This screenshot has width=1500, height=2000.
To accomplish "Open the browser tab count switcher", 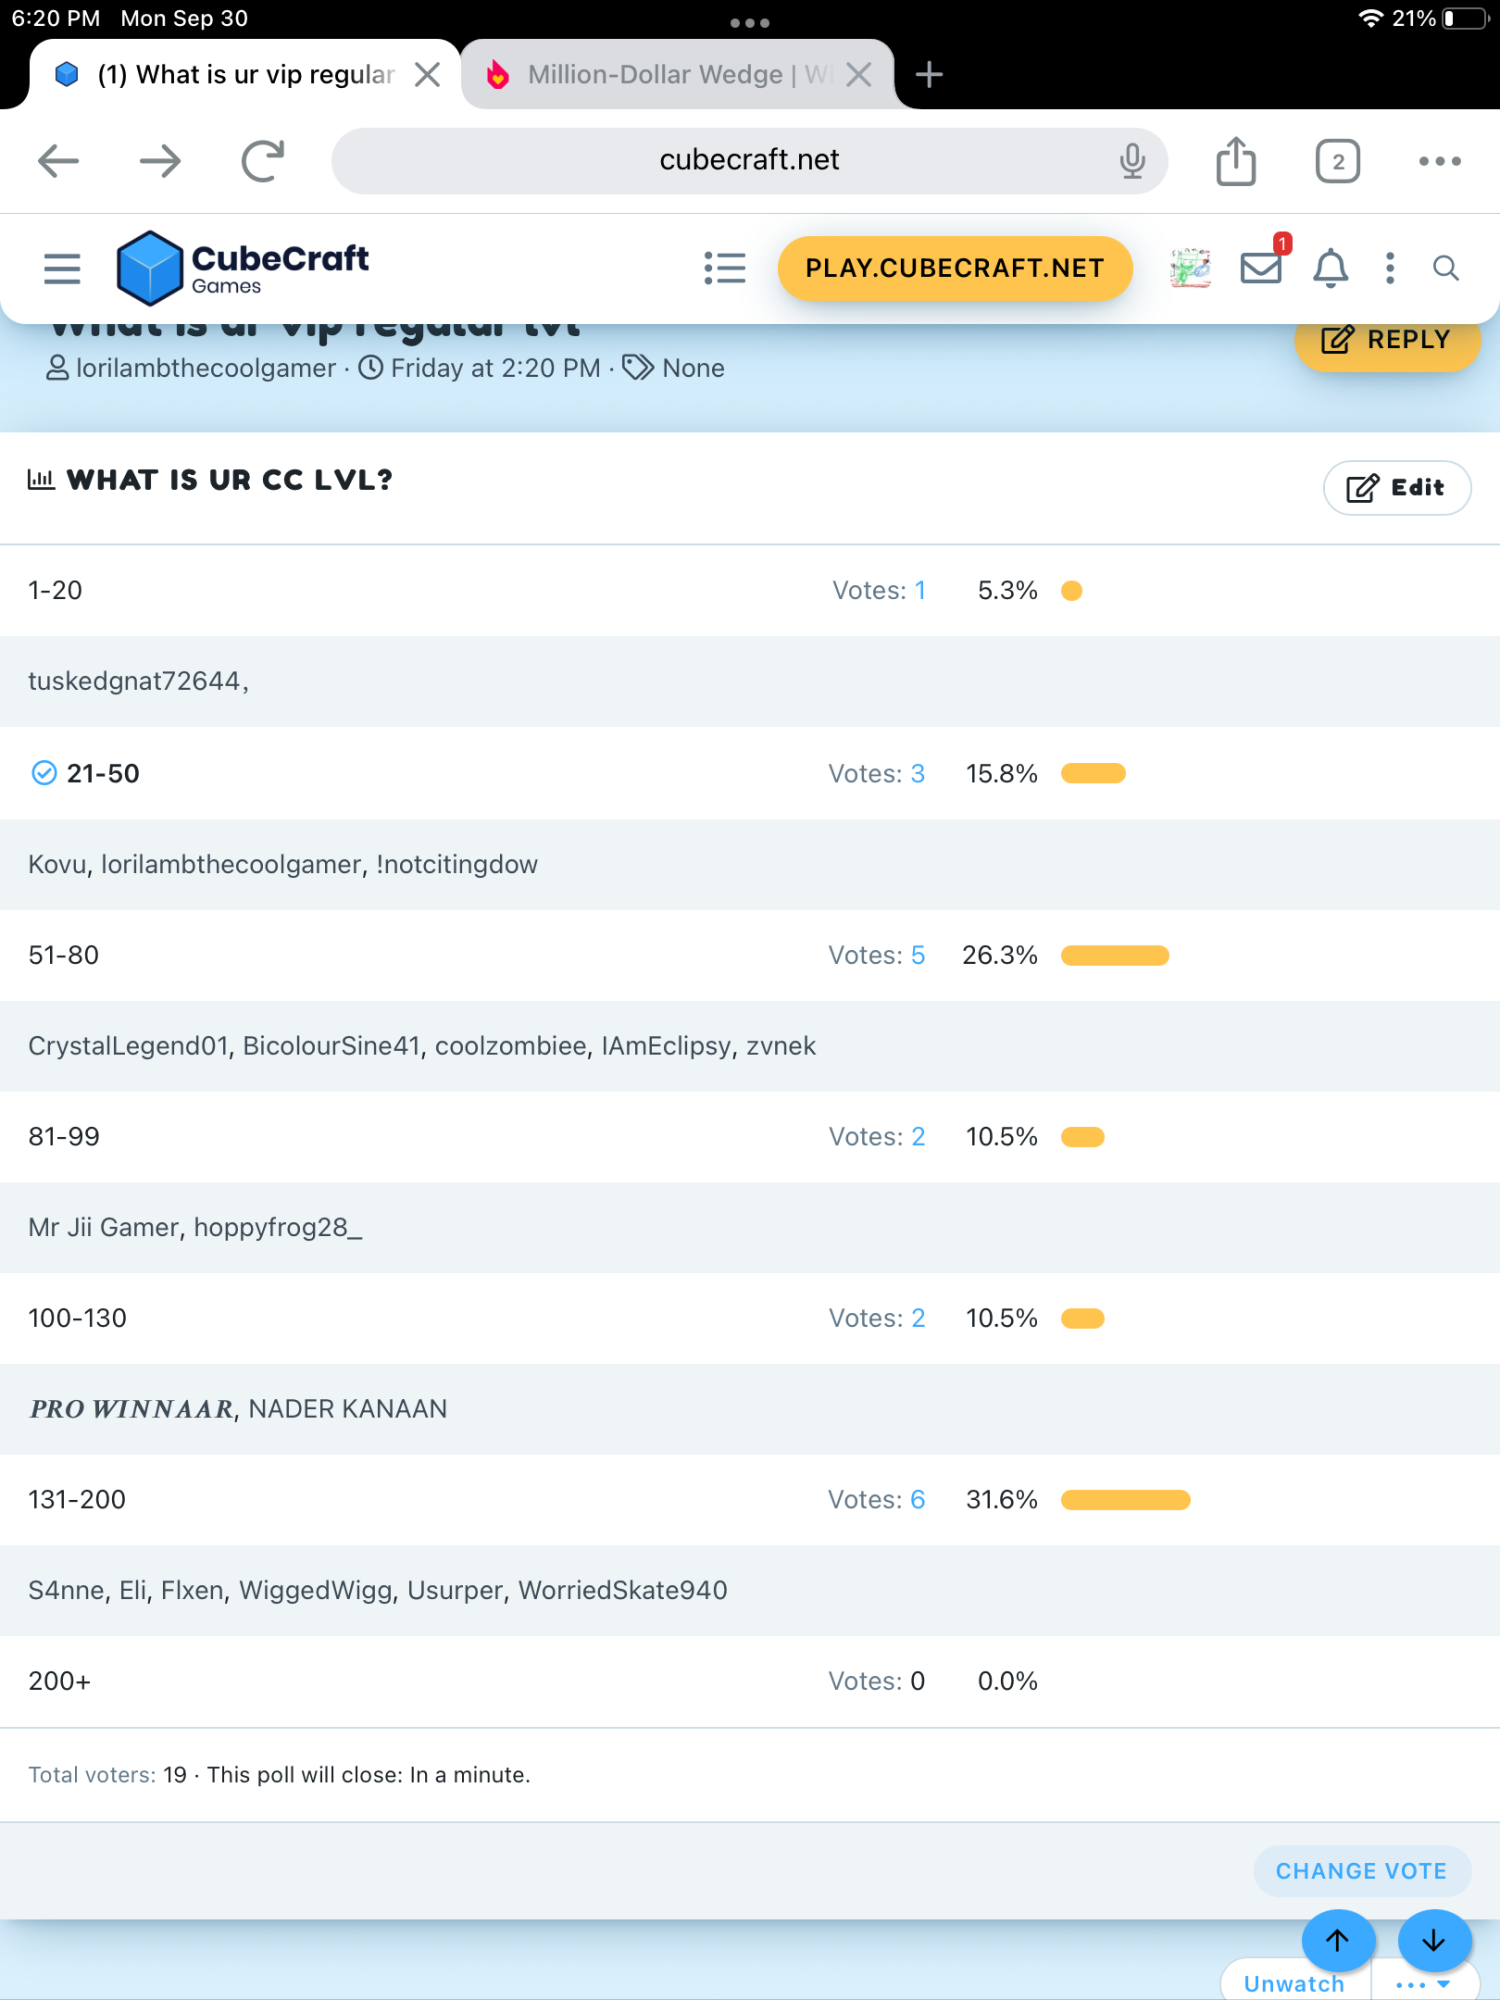I will coord(1338,161).
